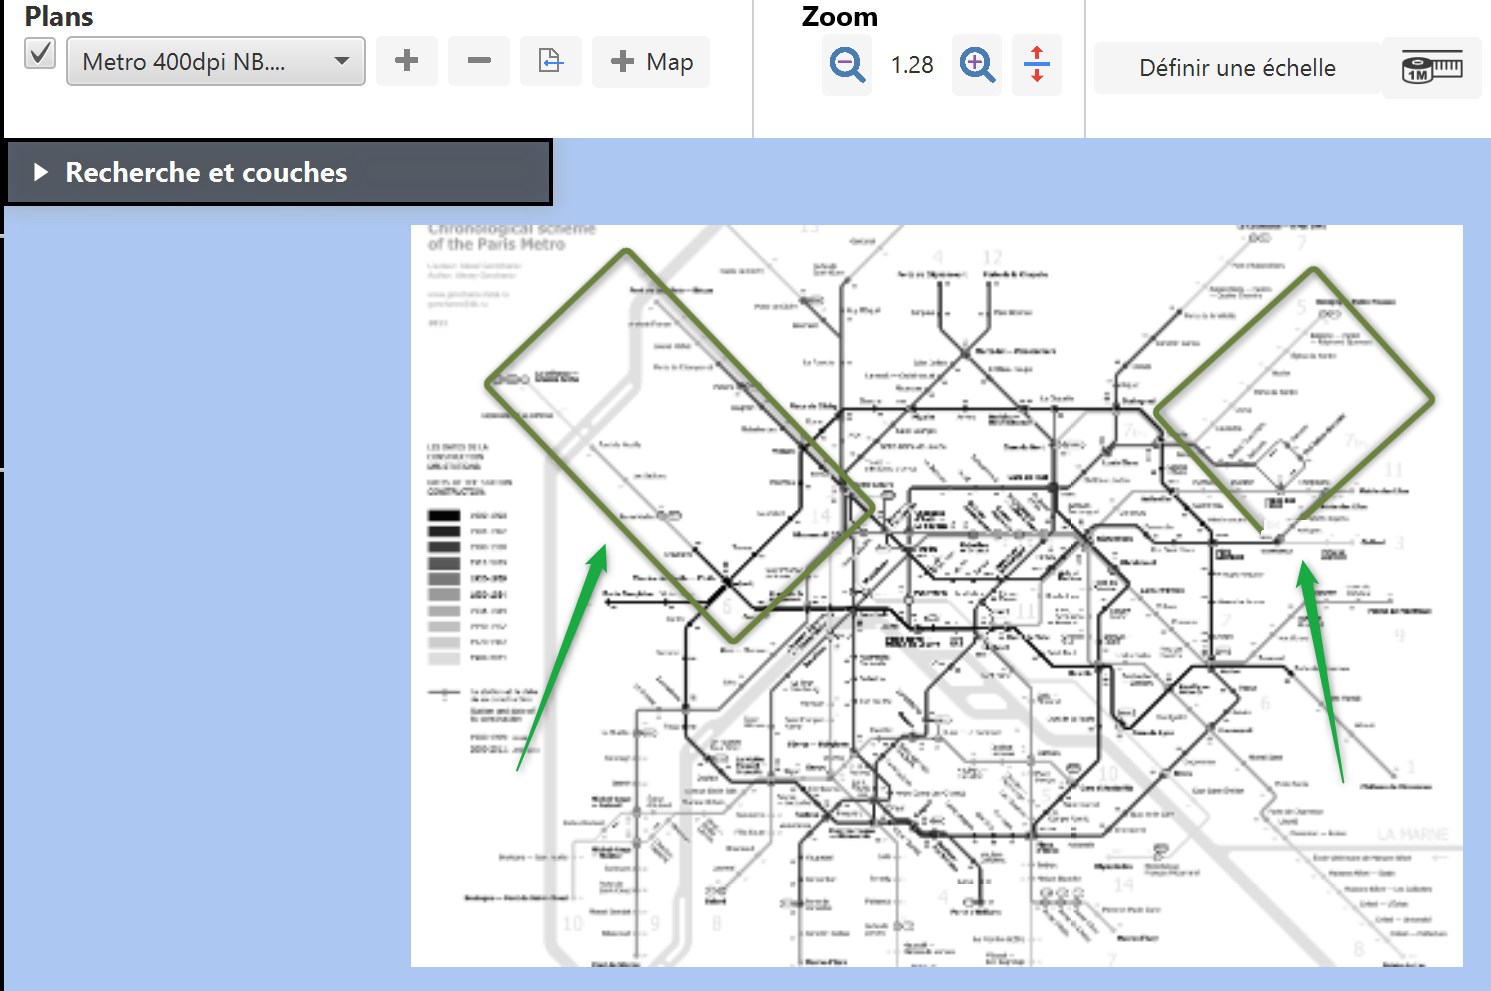
Task: Click the fit-to-height zoom arrows icon
Action: 1037,65
